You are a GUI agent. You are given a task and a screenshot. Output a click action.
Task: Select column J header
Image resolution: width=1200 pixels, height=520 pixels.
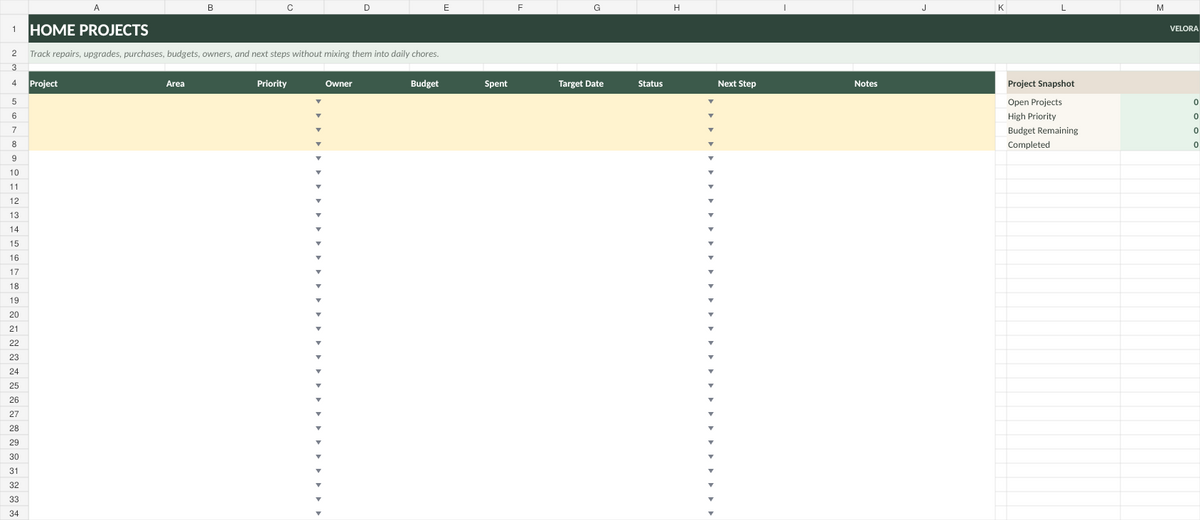[923, 7]
